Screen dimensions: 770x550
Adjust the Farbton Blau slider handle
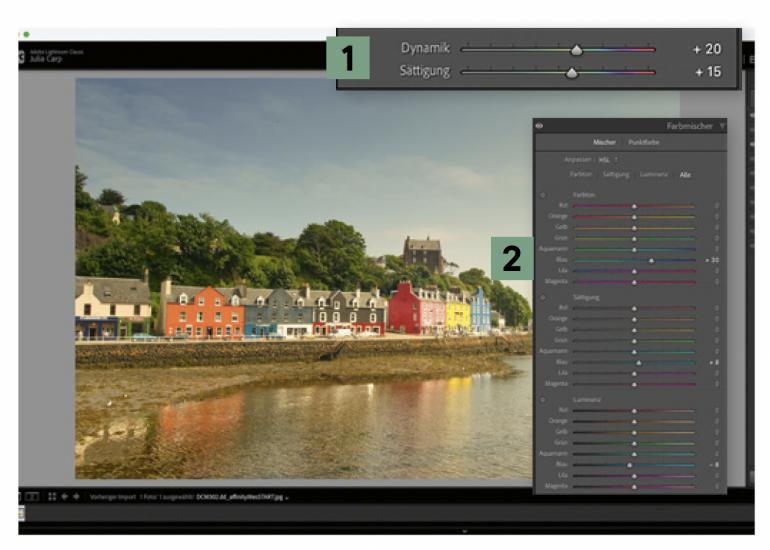point(652,261)
